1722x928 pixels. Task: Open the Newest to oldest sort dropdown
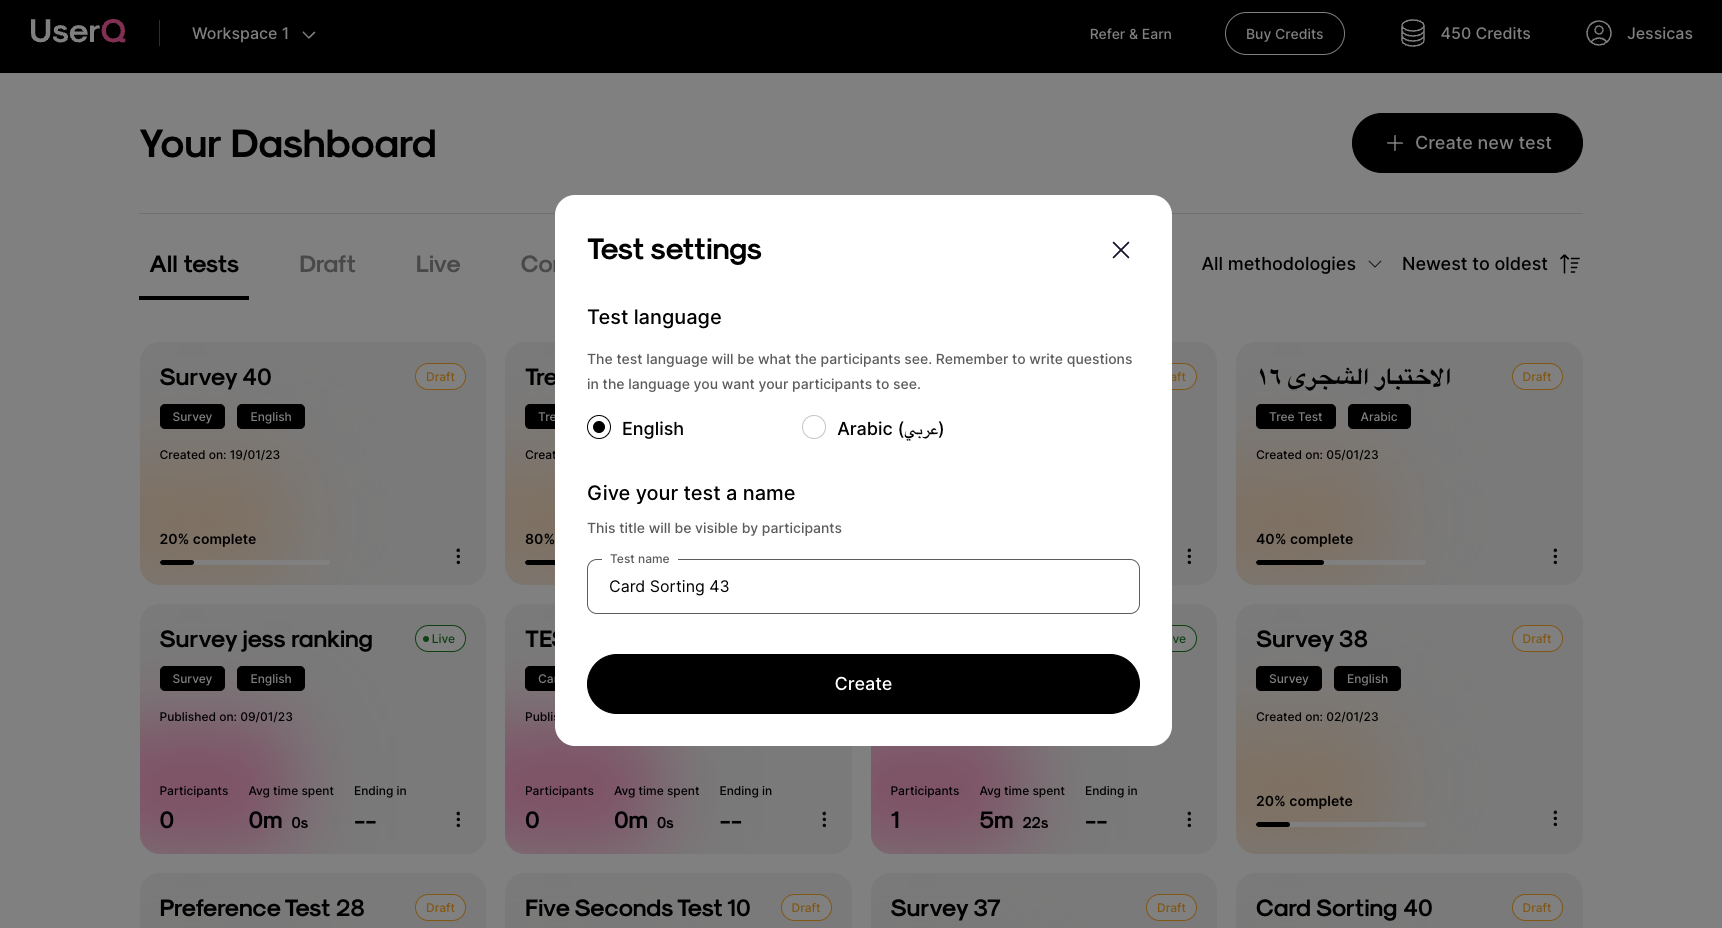click(x=1474, y=264)
